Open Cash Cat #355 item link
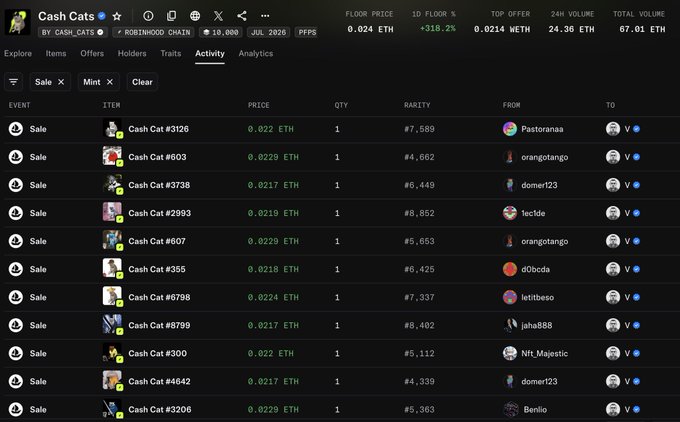The width and height of the screenshot is (680, 422). (x=157, y=269)
